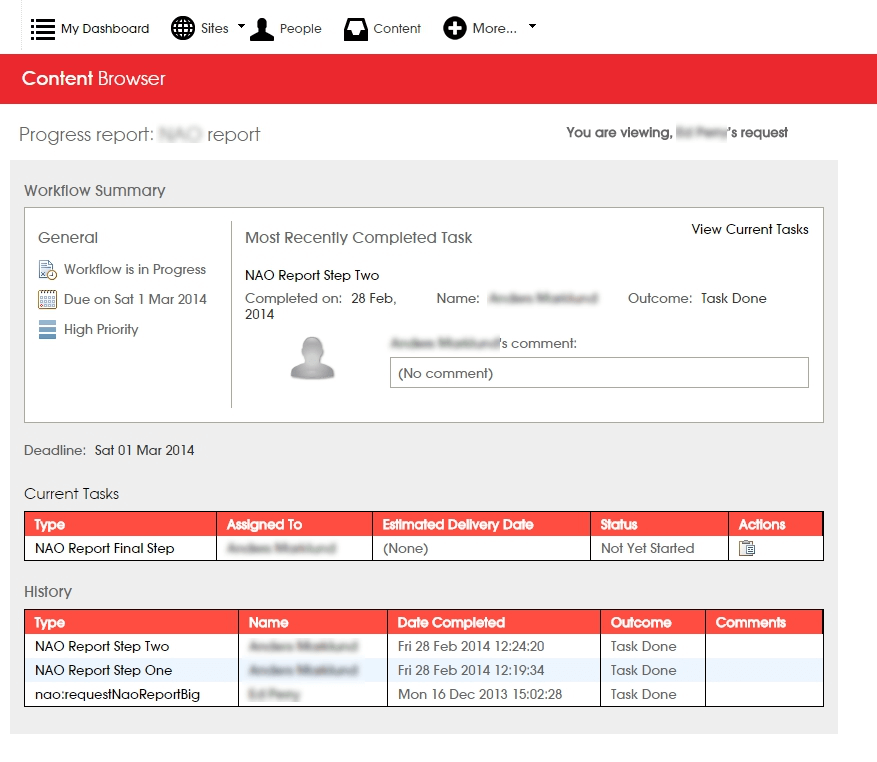Click the grey user avatar picture
The height and width of the screenshot is (762, 877).
click(x=312, y=358)
